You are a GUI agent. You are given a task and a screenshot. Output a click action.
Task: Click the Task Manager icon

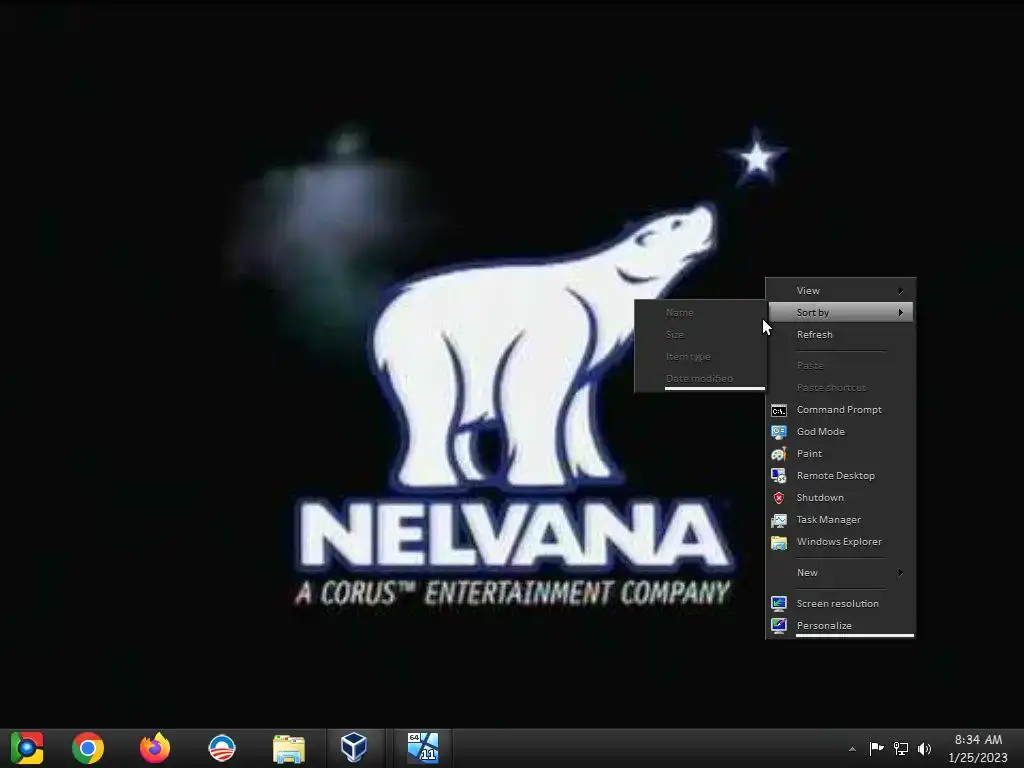pos(778,520)
